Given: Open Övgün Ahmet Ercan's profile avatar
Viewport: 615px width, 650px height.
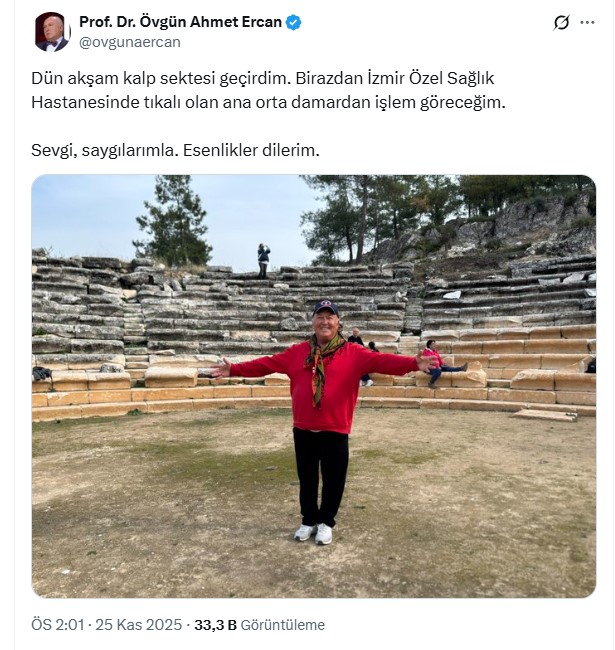Looking at the screenshot, I should [52, 32].
